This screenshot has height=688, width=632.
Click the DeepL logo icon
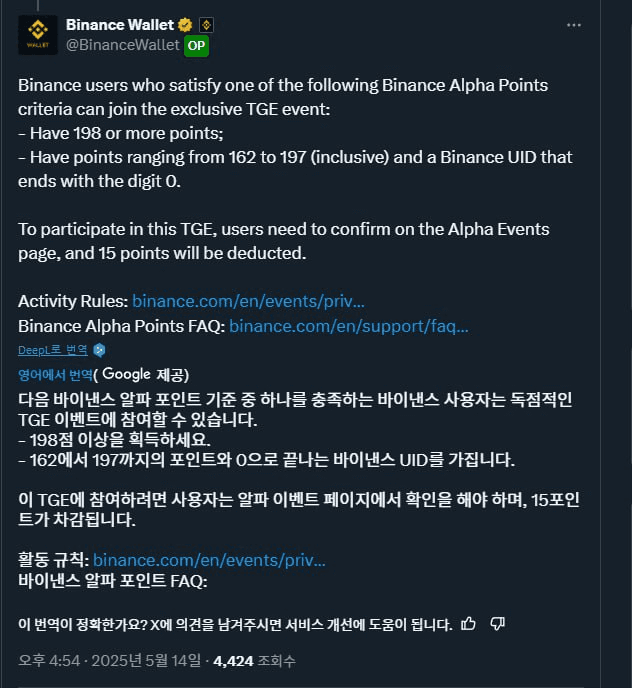coord(100,350)
